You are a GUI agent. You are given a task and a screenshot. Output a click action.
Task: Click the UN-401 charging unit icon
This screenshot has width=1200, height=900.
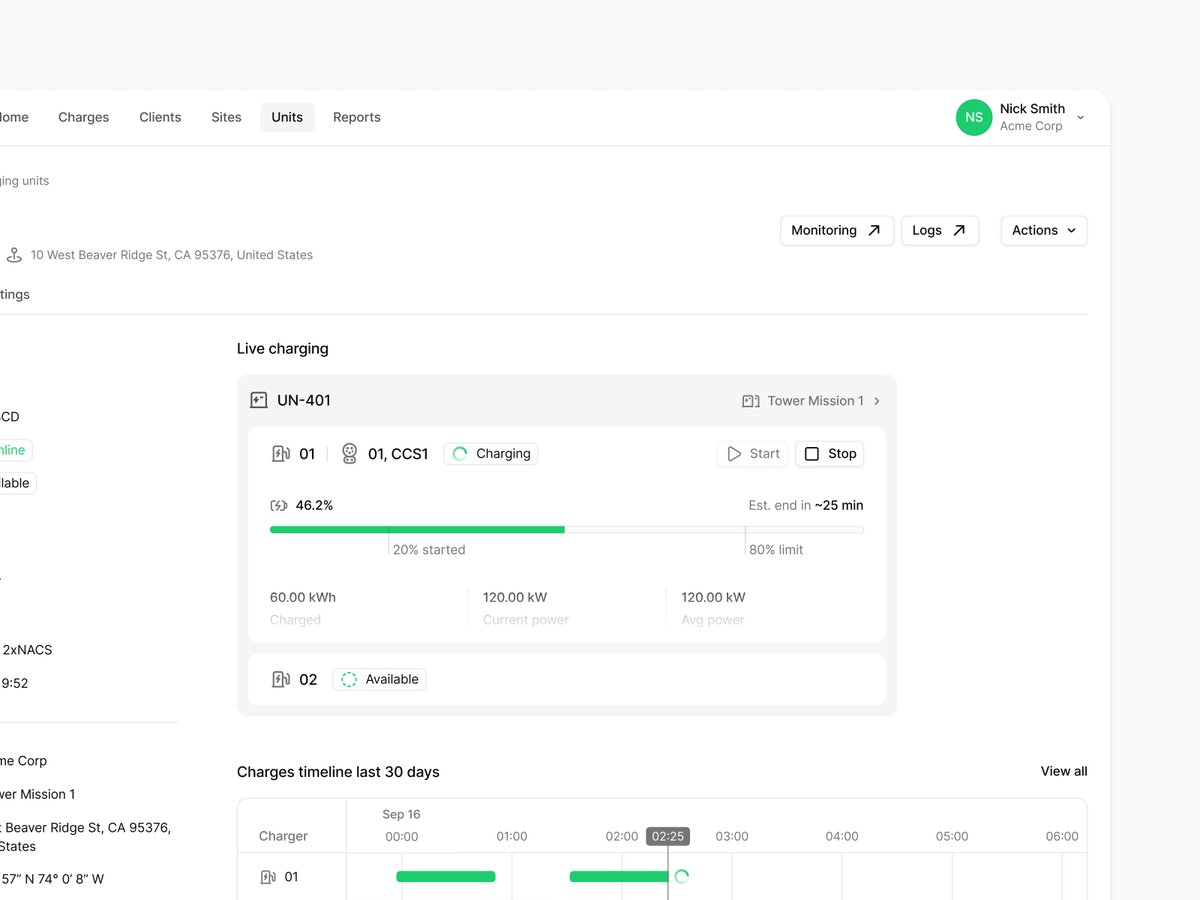(258, 400)
